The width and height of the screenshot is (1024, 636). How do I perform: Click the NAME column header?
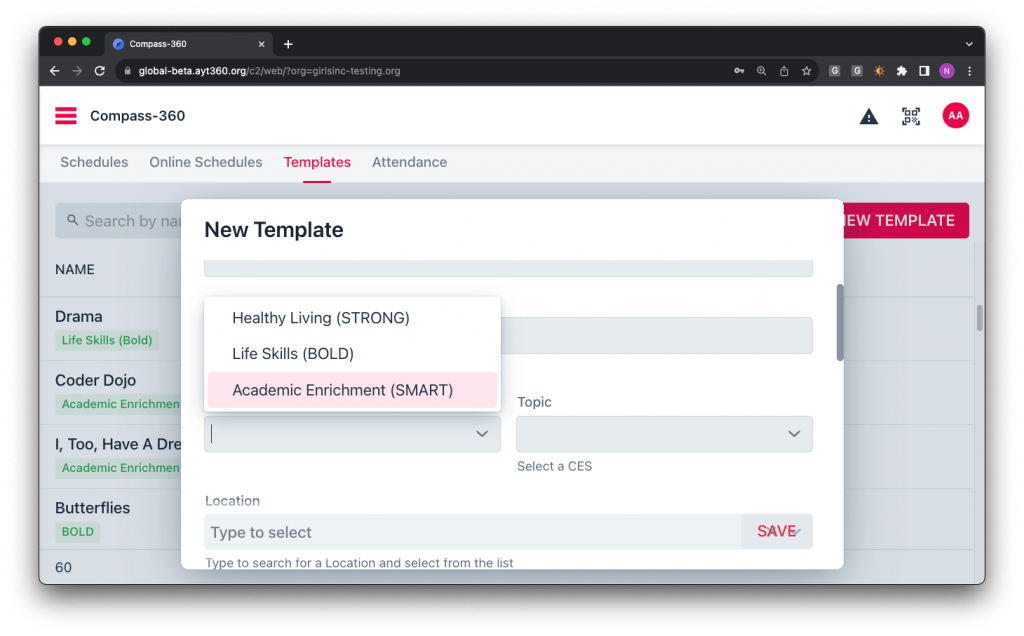[x=74, y=270]
